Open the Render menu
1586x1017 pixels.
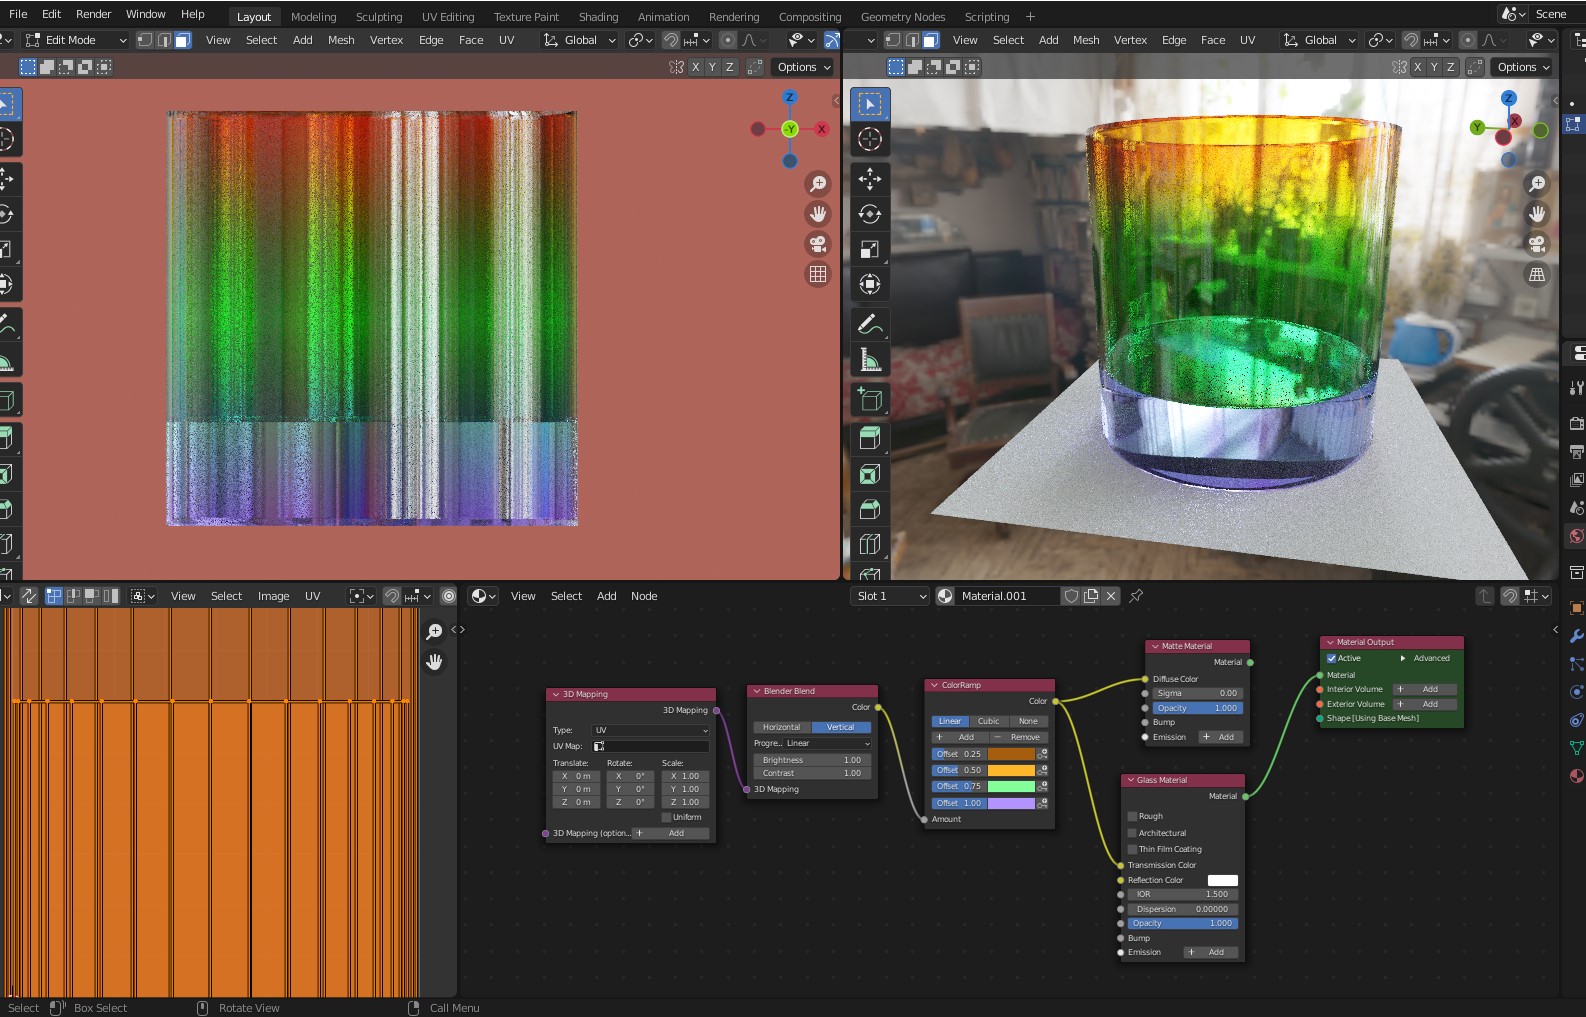pyautogui.click(x=93, y=14)
